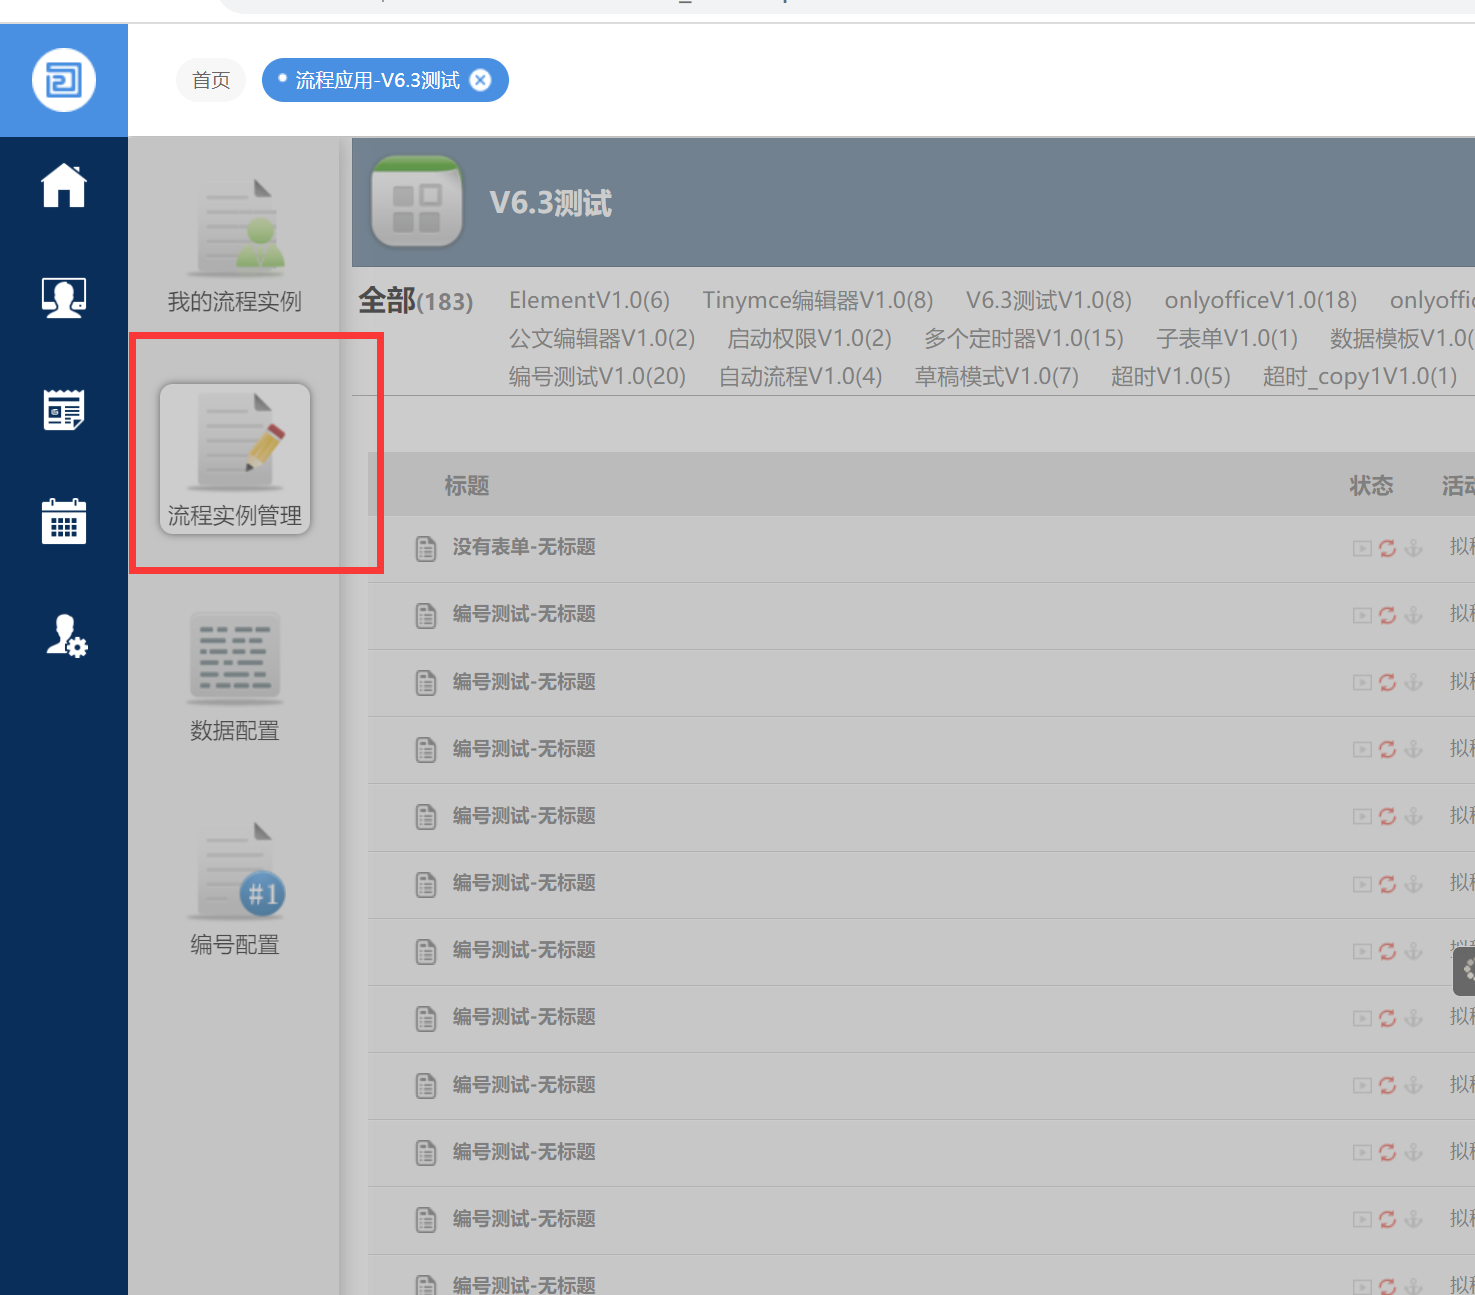
Task: Filter by V6.3测试V1.0(8)
Action: click(x=1049, y=300)
